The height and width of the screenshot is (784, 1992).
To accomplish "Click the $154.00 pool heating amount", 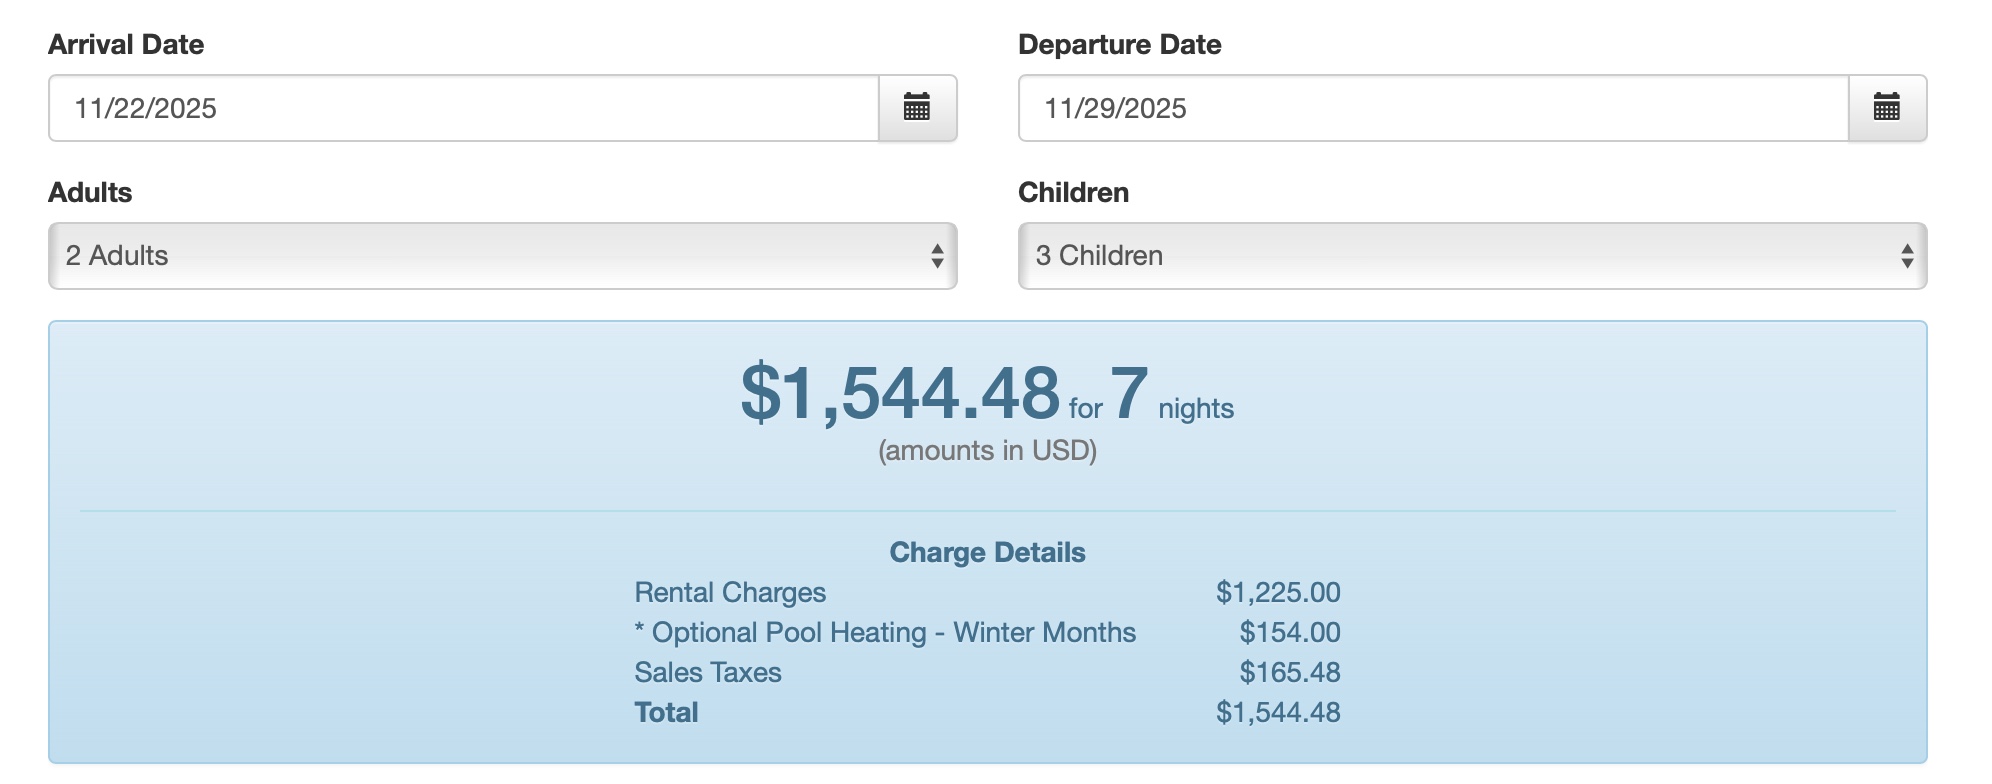I will tap(1289, 633).
